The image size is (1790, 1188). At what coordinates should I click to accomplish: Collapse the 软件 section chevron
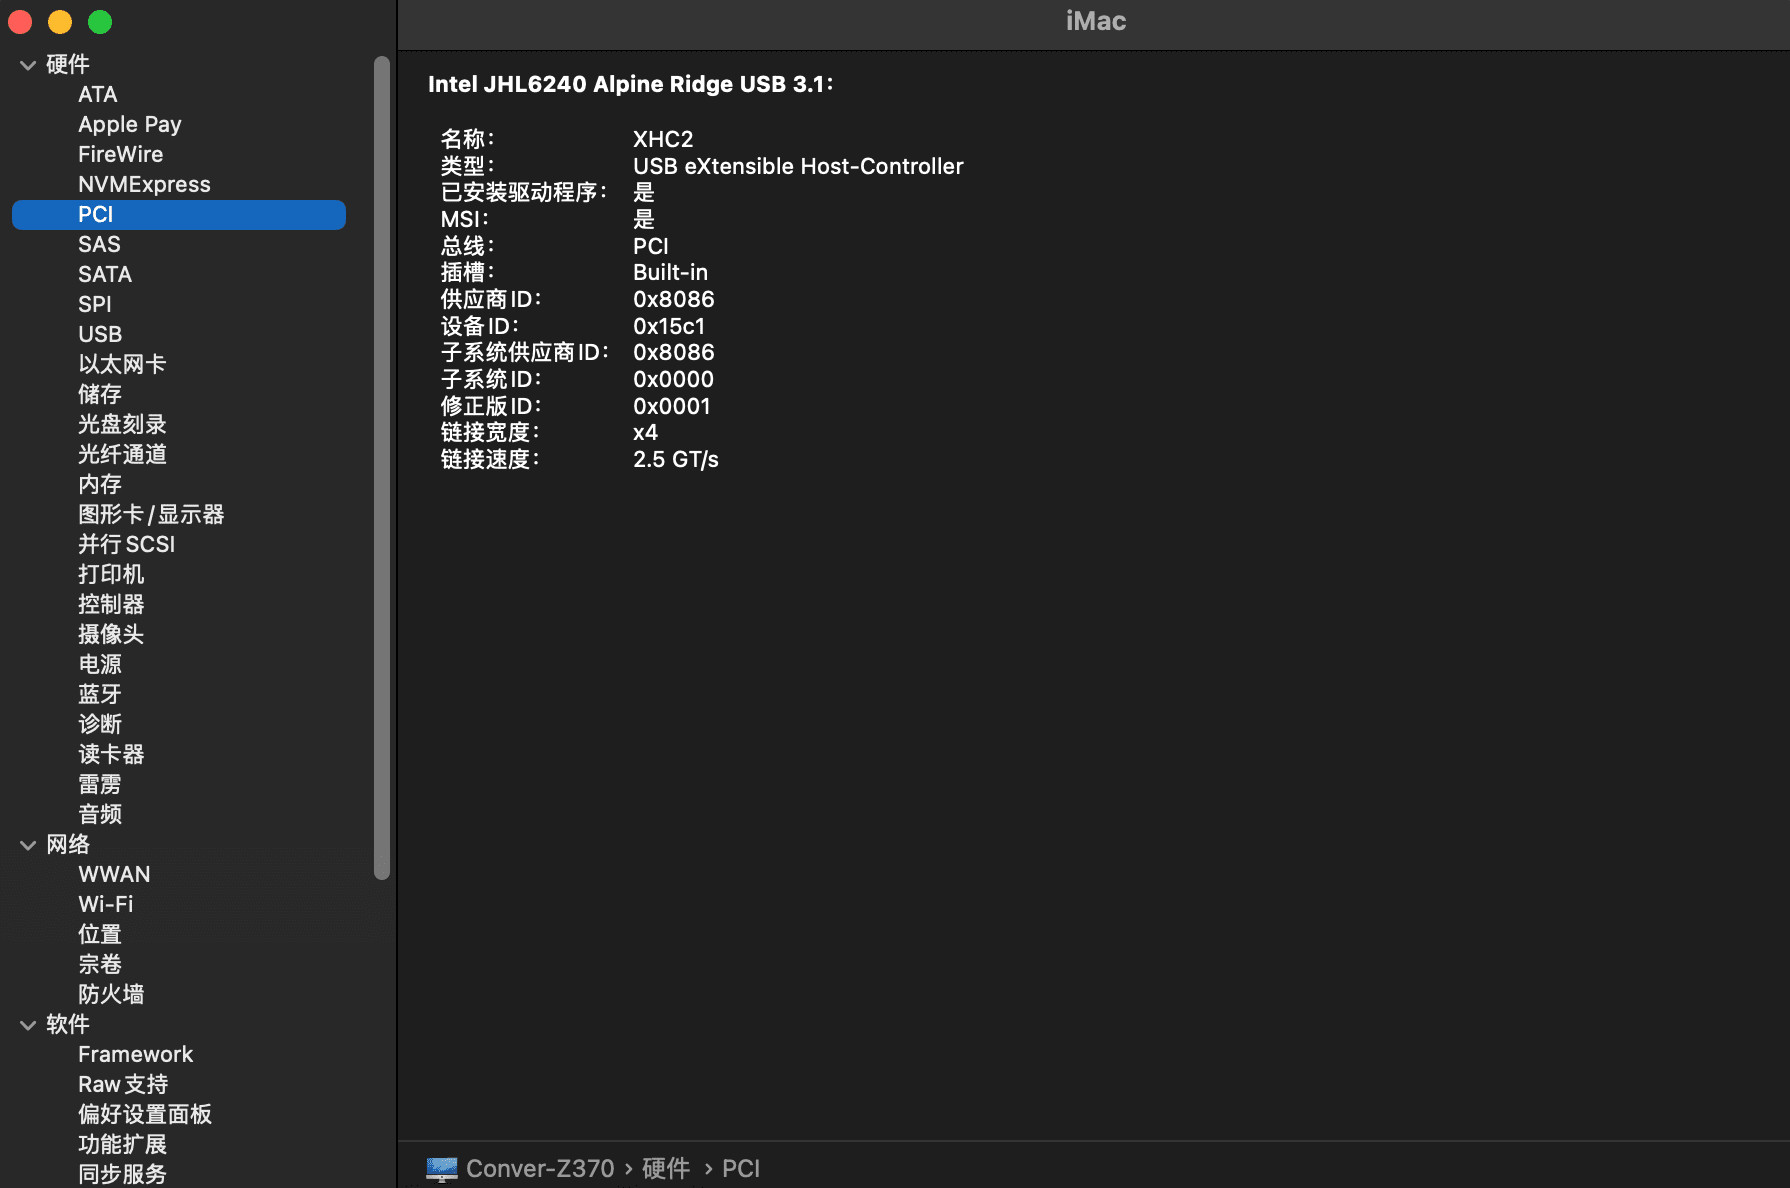(28, 1025)
